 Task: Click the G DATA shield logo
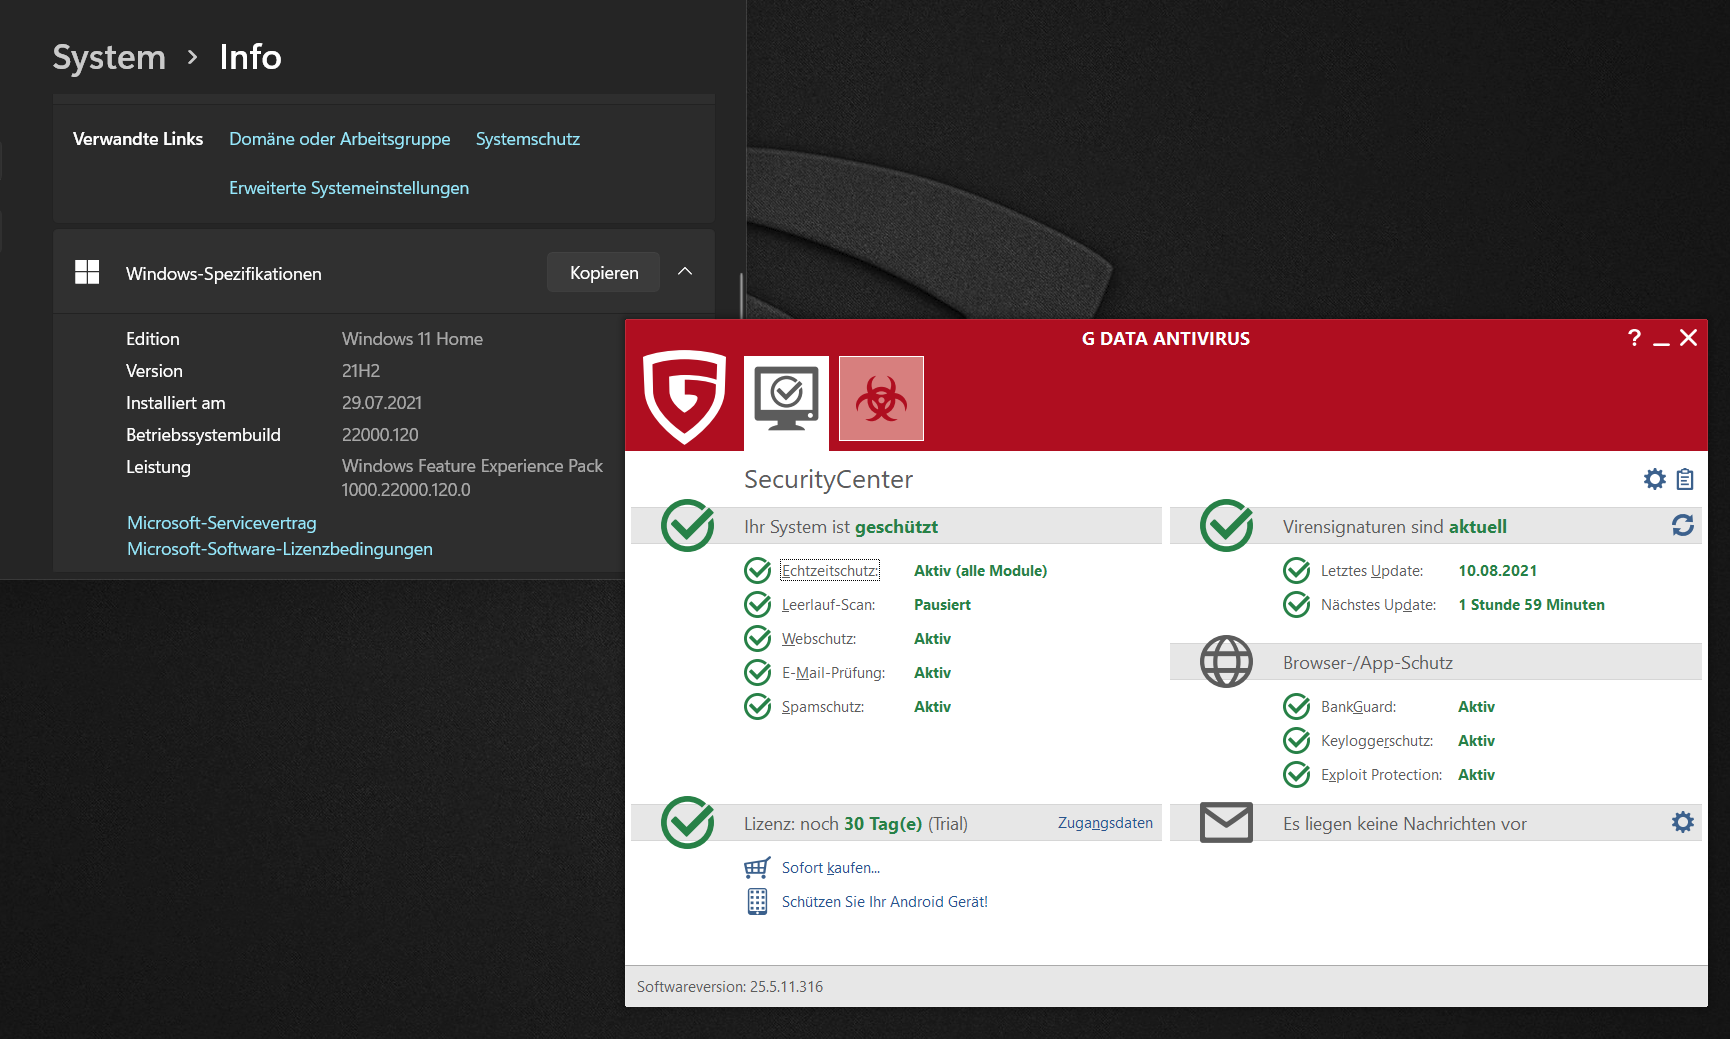tap(684, 396)
